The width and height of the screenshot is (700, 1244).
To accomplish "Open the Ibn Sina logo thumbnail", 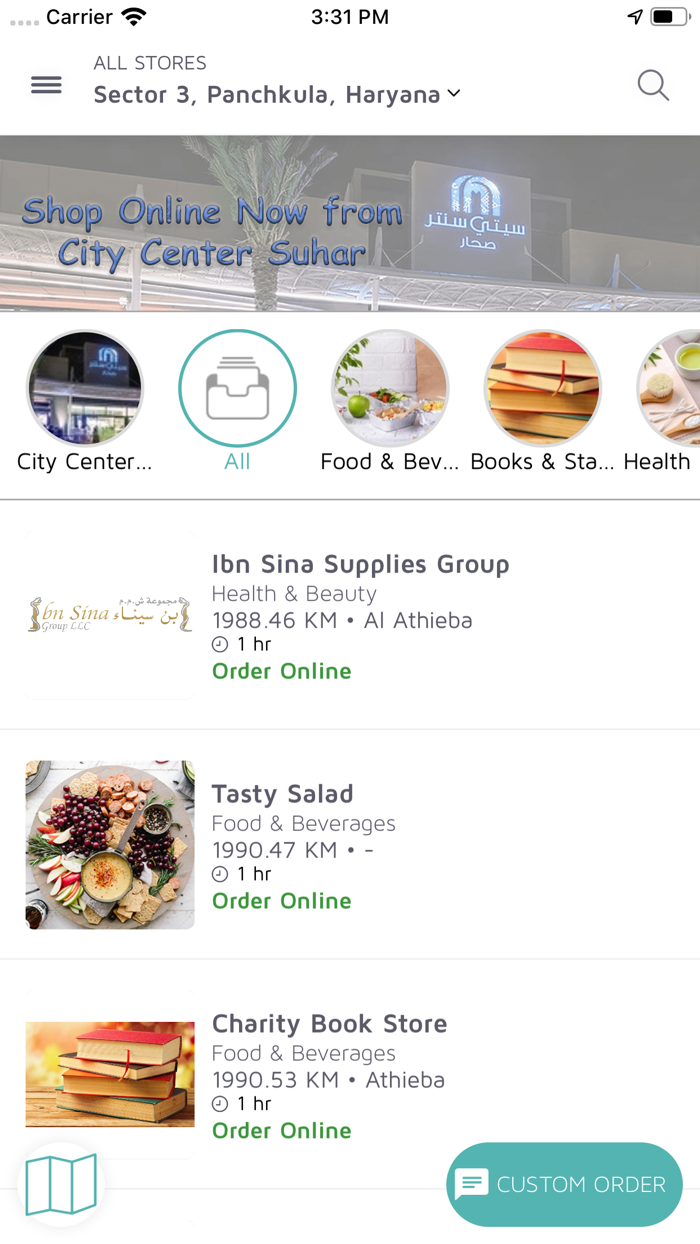I will click(x=110, y=615).
